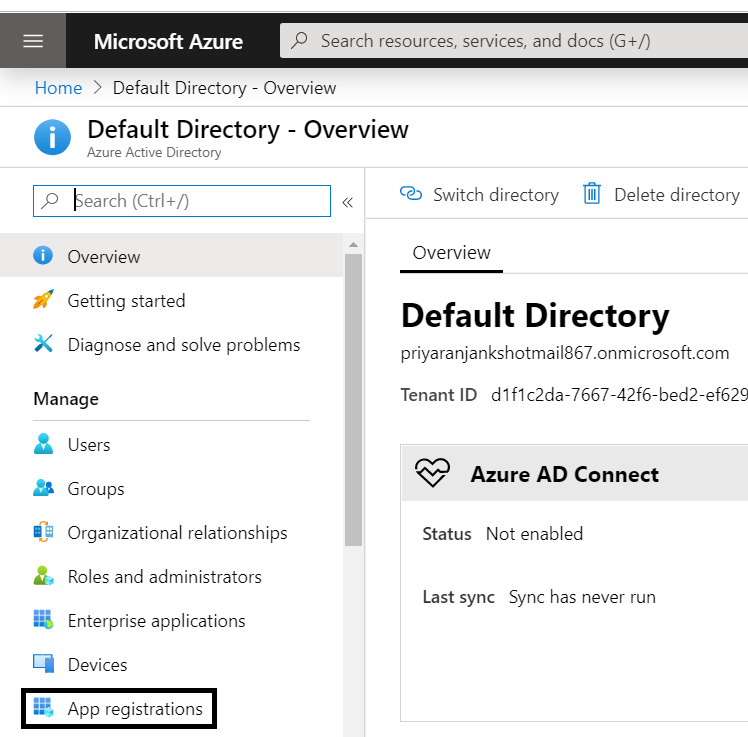The image size is (748, 737).
Task: Open Roles and administrators
Action: [x=171, y=576]
